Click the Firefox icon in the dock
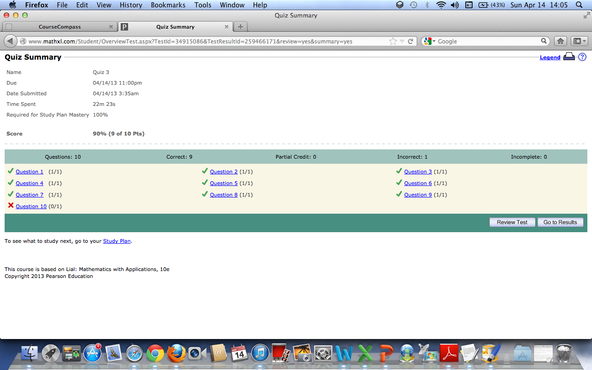Image resolution: width=592 pixels, height=370 pixels. click(x=176, y=354)
